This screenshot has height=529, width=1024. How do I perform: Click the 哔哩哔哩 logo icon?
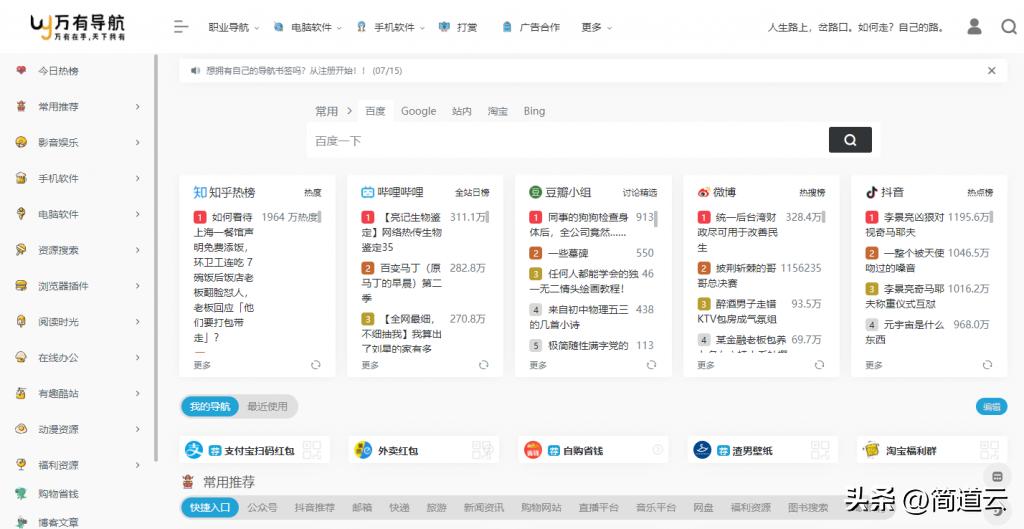pos(368,192)
